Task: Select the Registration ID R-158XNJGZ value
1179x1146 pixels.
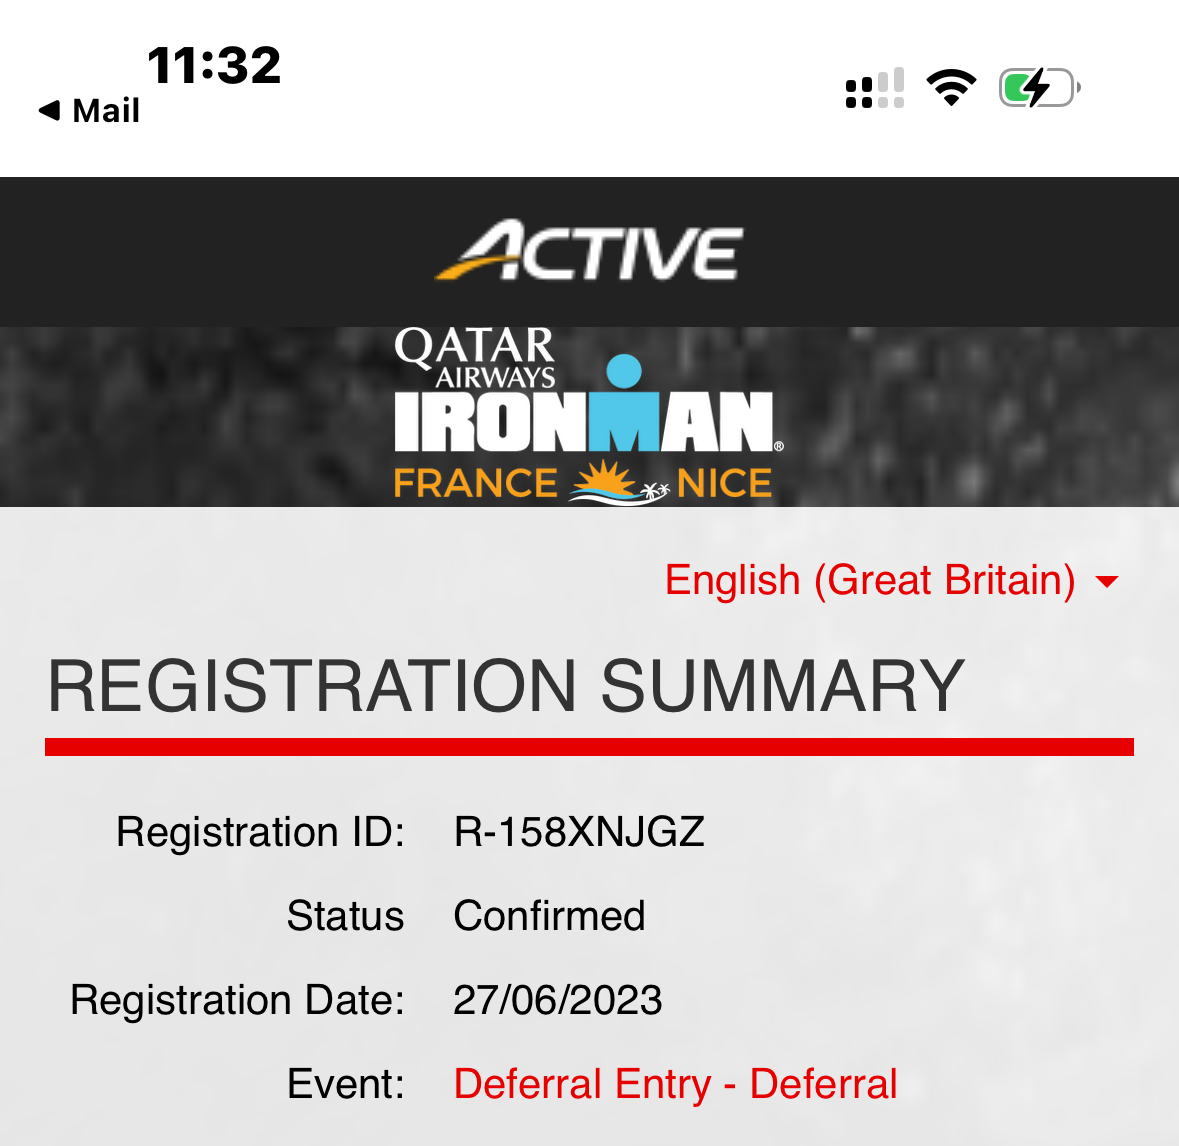Action: (579, 832)
